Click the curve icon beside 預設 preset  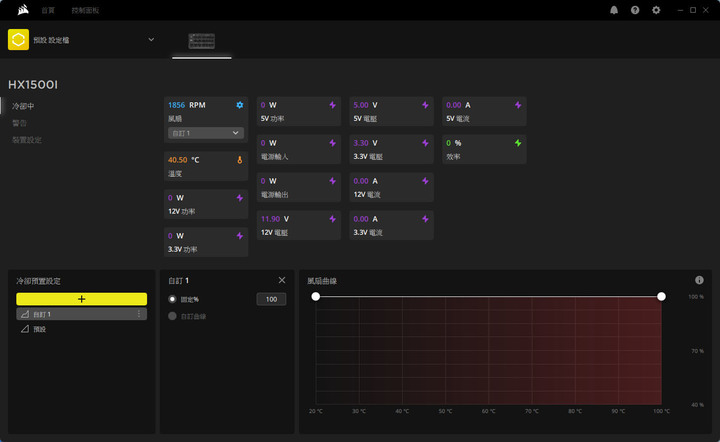point(25,329)
